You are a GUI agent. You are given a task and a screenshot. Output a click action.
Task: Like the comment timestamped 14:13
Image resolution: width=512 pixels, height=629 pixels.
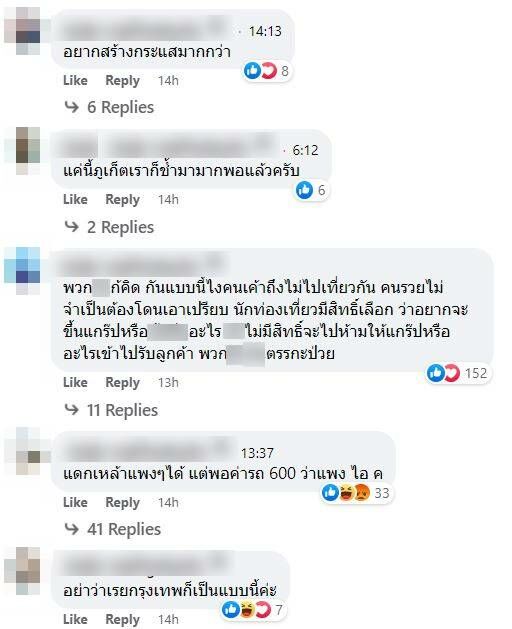pos(75,80)
